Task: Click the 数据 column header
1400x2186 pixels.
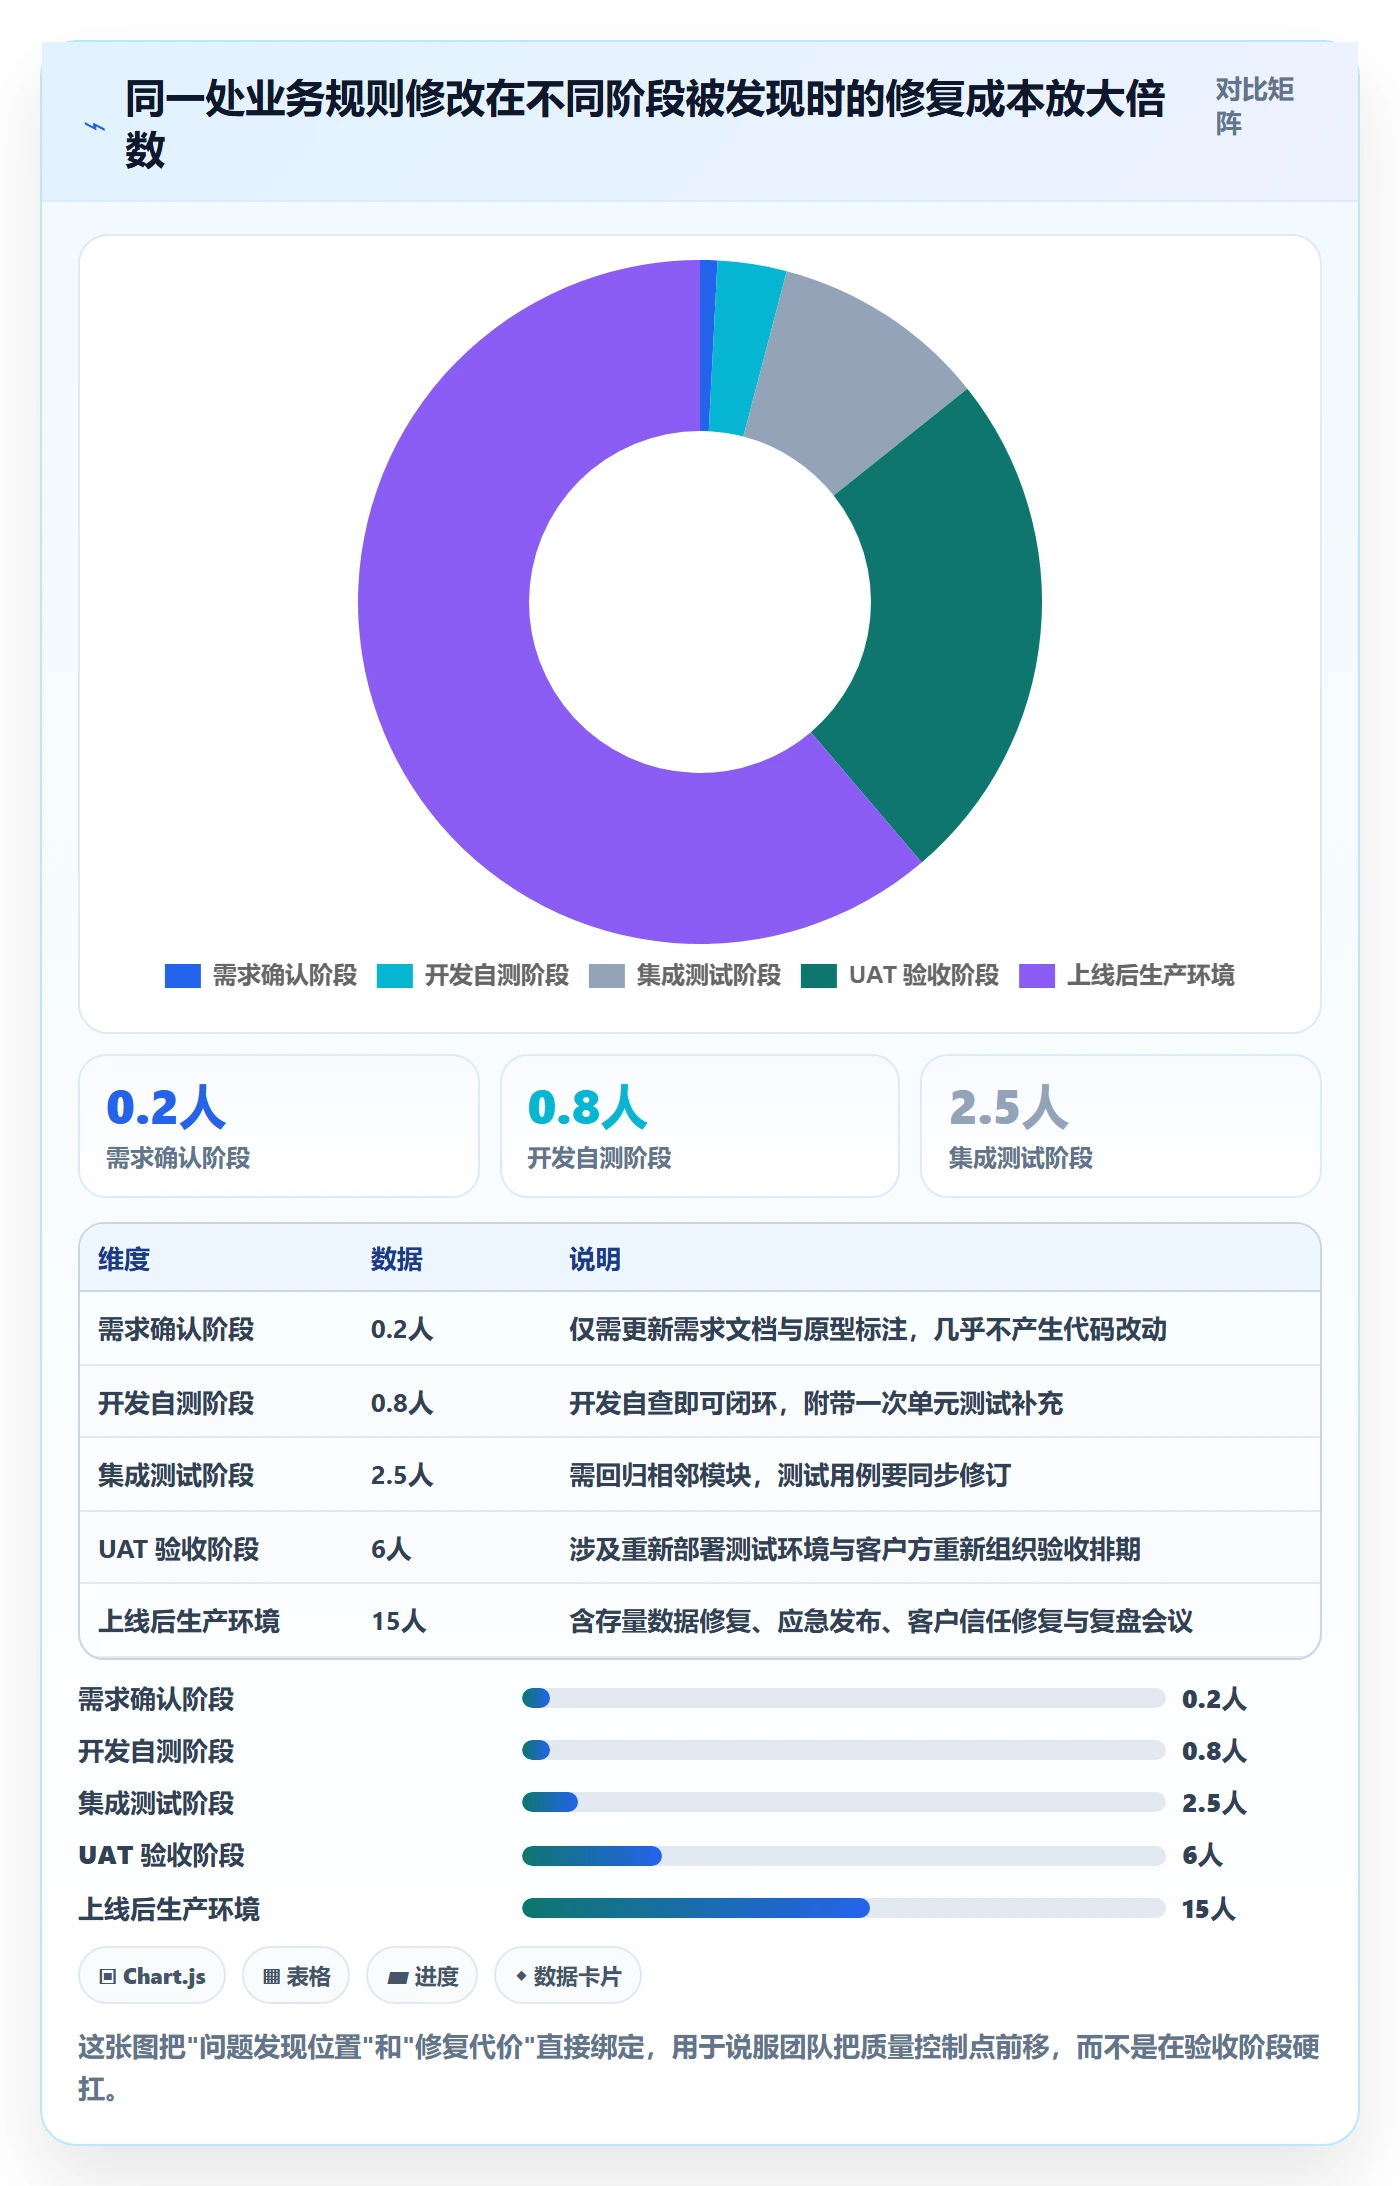Action: 397,1259
